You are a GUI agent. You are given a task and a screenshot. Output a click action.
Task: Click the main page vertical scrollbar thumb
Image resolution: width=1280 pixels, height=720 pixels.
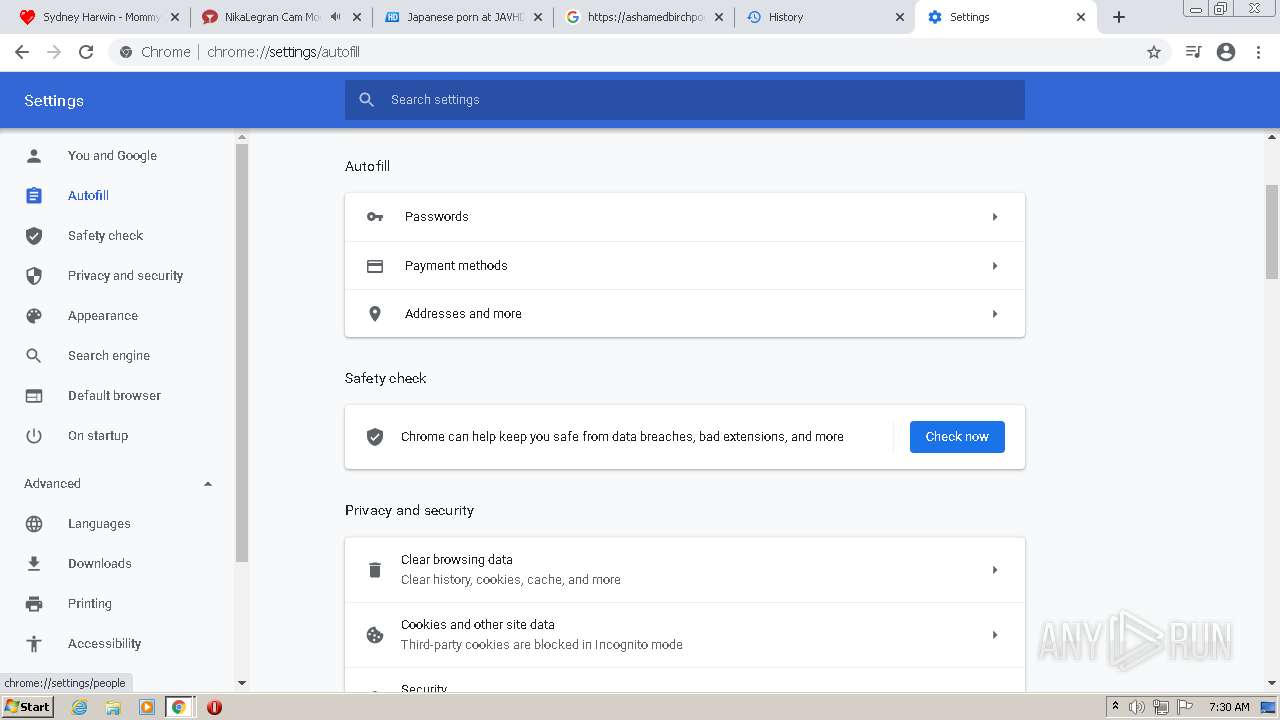coord(1272,231)
